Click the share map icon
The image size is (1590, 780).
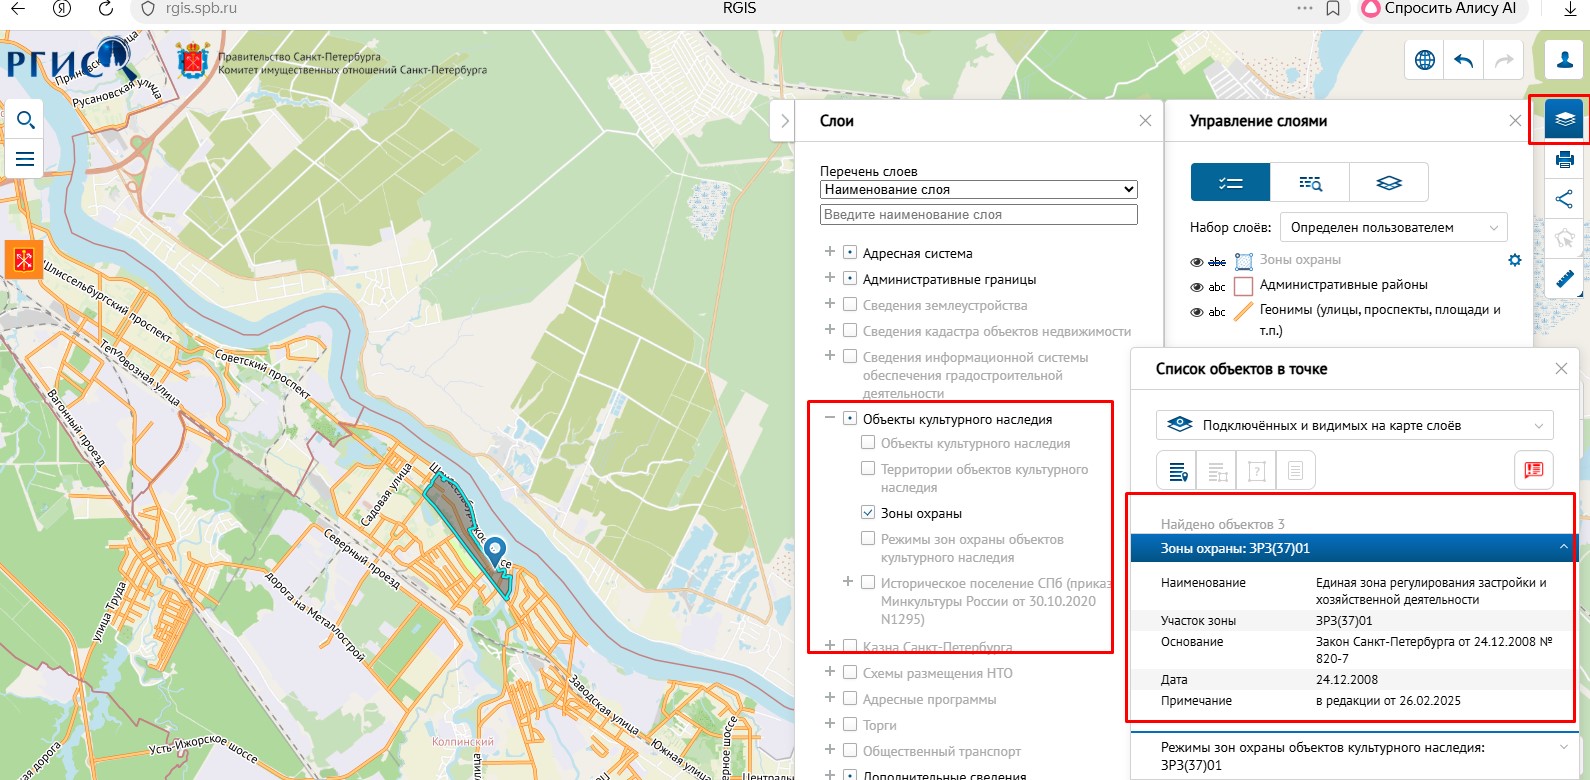click(x=1564, y=200)
